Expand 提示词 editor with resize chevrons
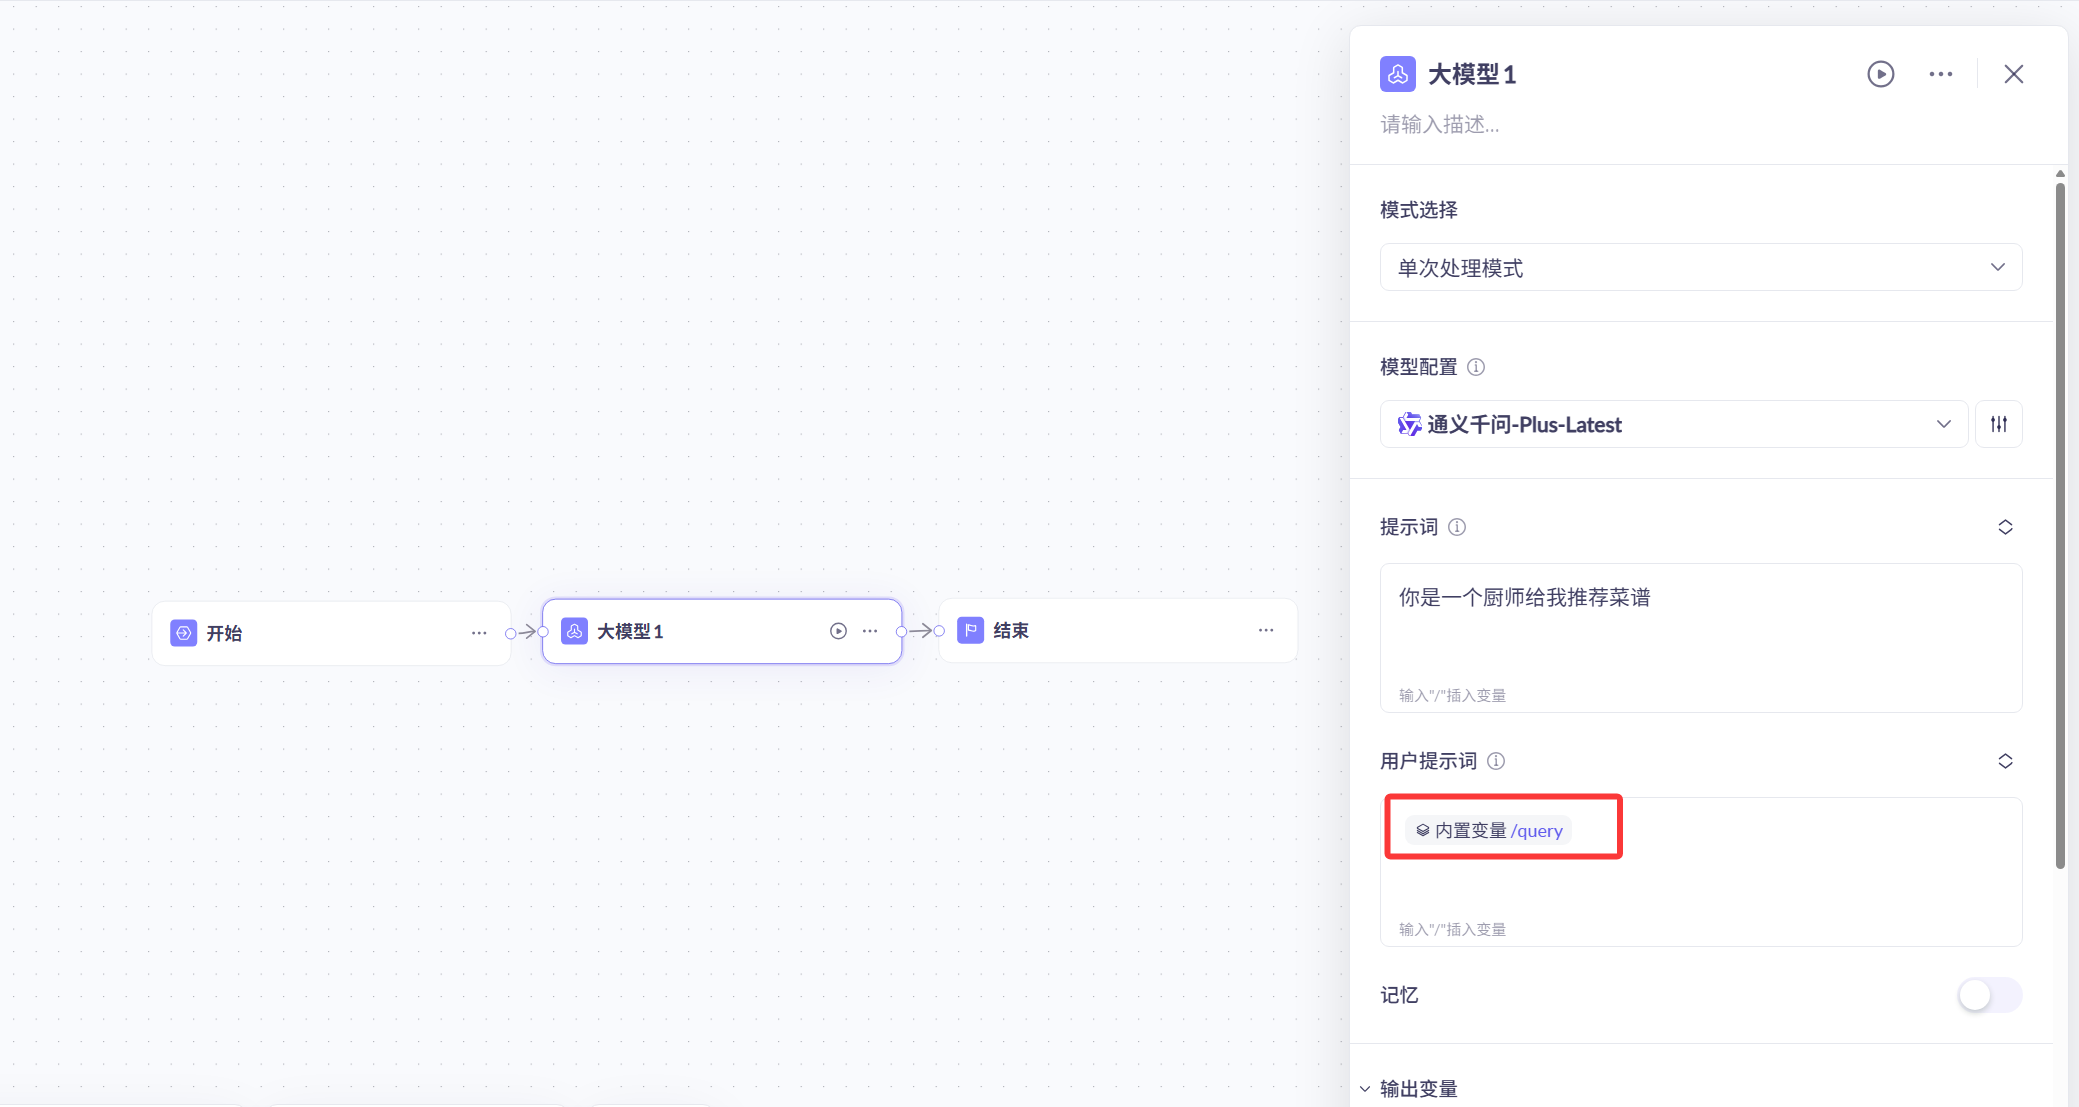This screenshot has width=2079, height=1107. coord(2005,527)
